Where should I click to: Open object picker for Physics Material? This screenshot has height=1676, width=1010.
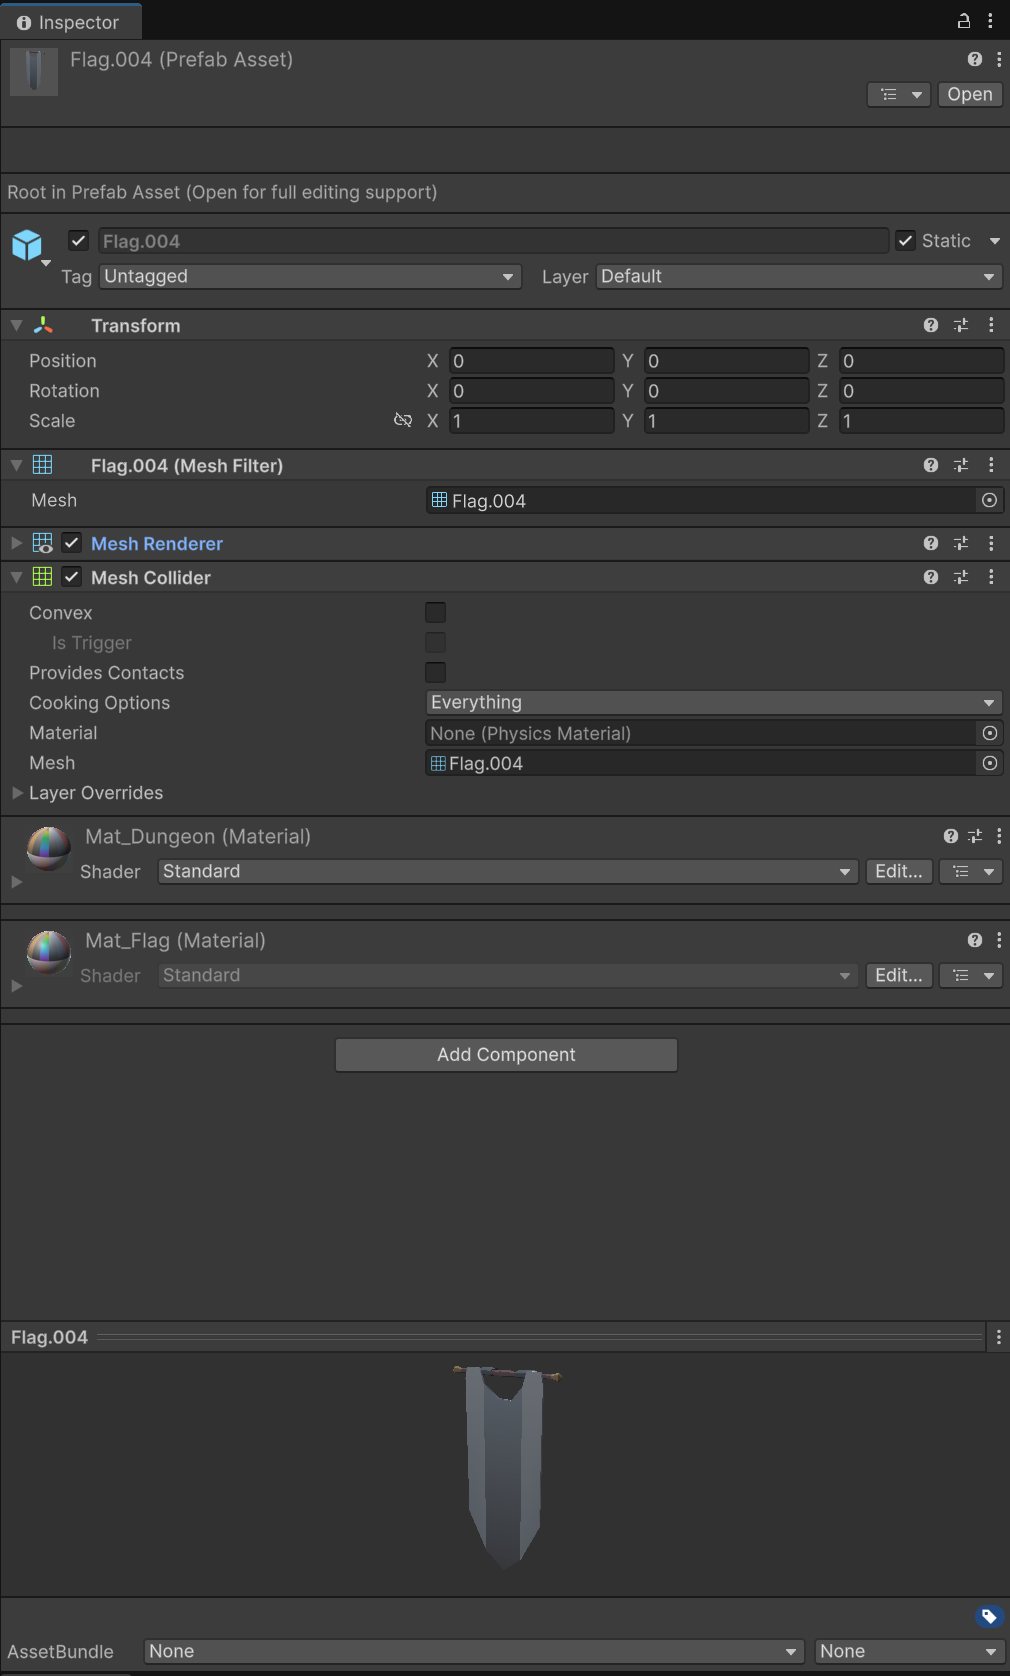pos(989,733)
